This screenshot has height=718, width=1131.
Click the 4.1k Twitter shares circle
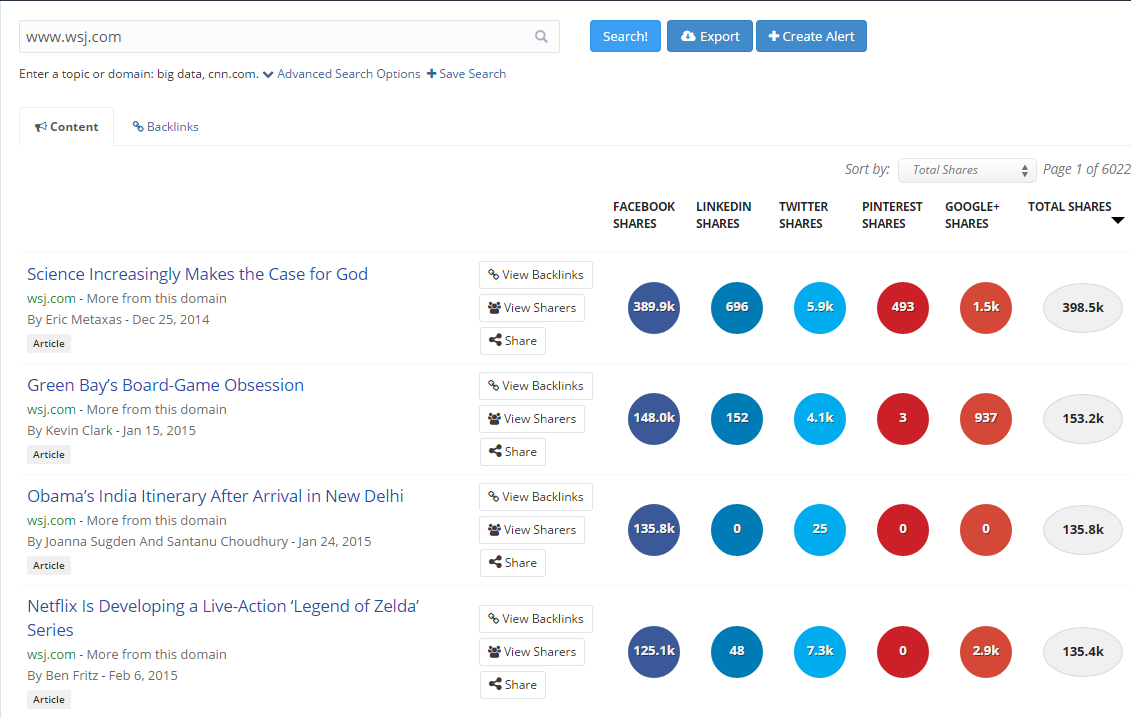pos(820,419)
